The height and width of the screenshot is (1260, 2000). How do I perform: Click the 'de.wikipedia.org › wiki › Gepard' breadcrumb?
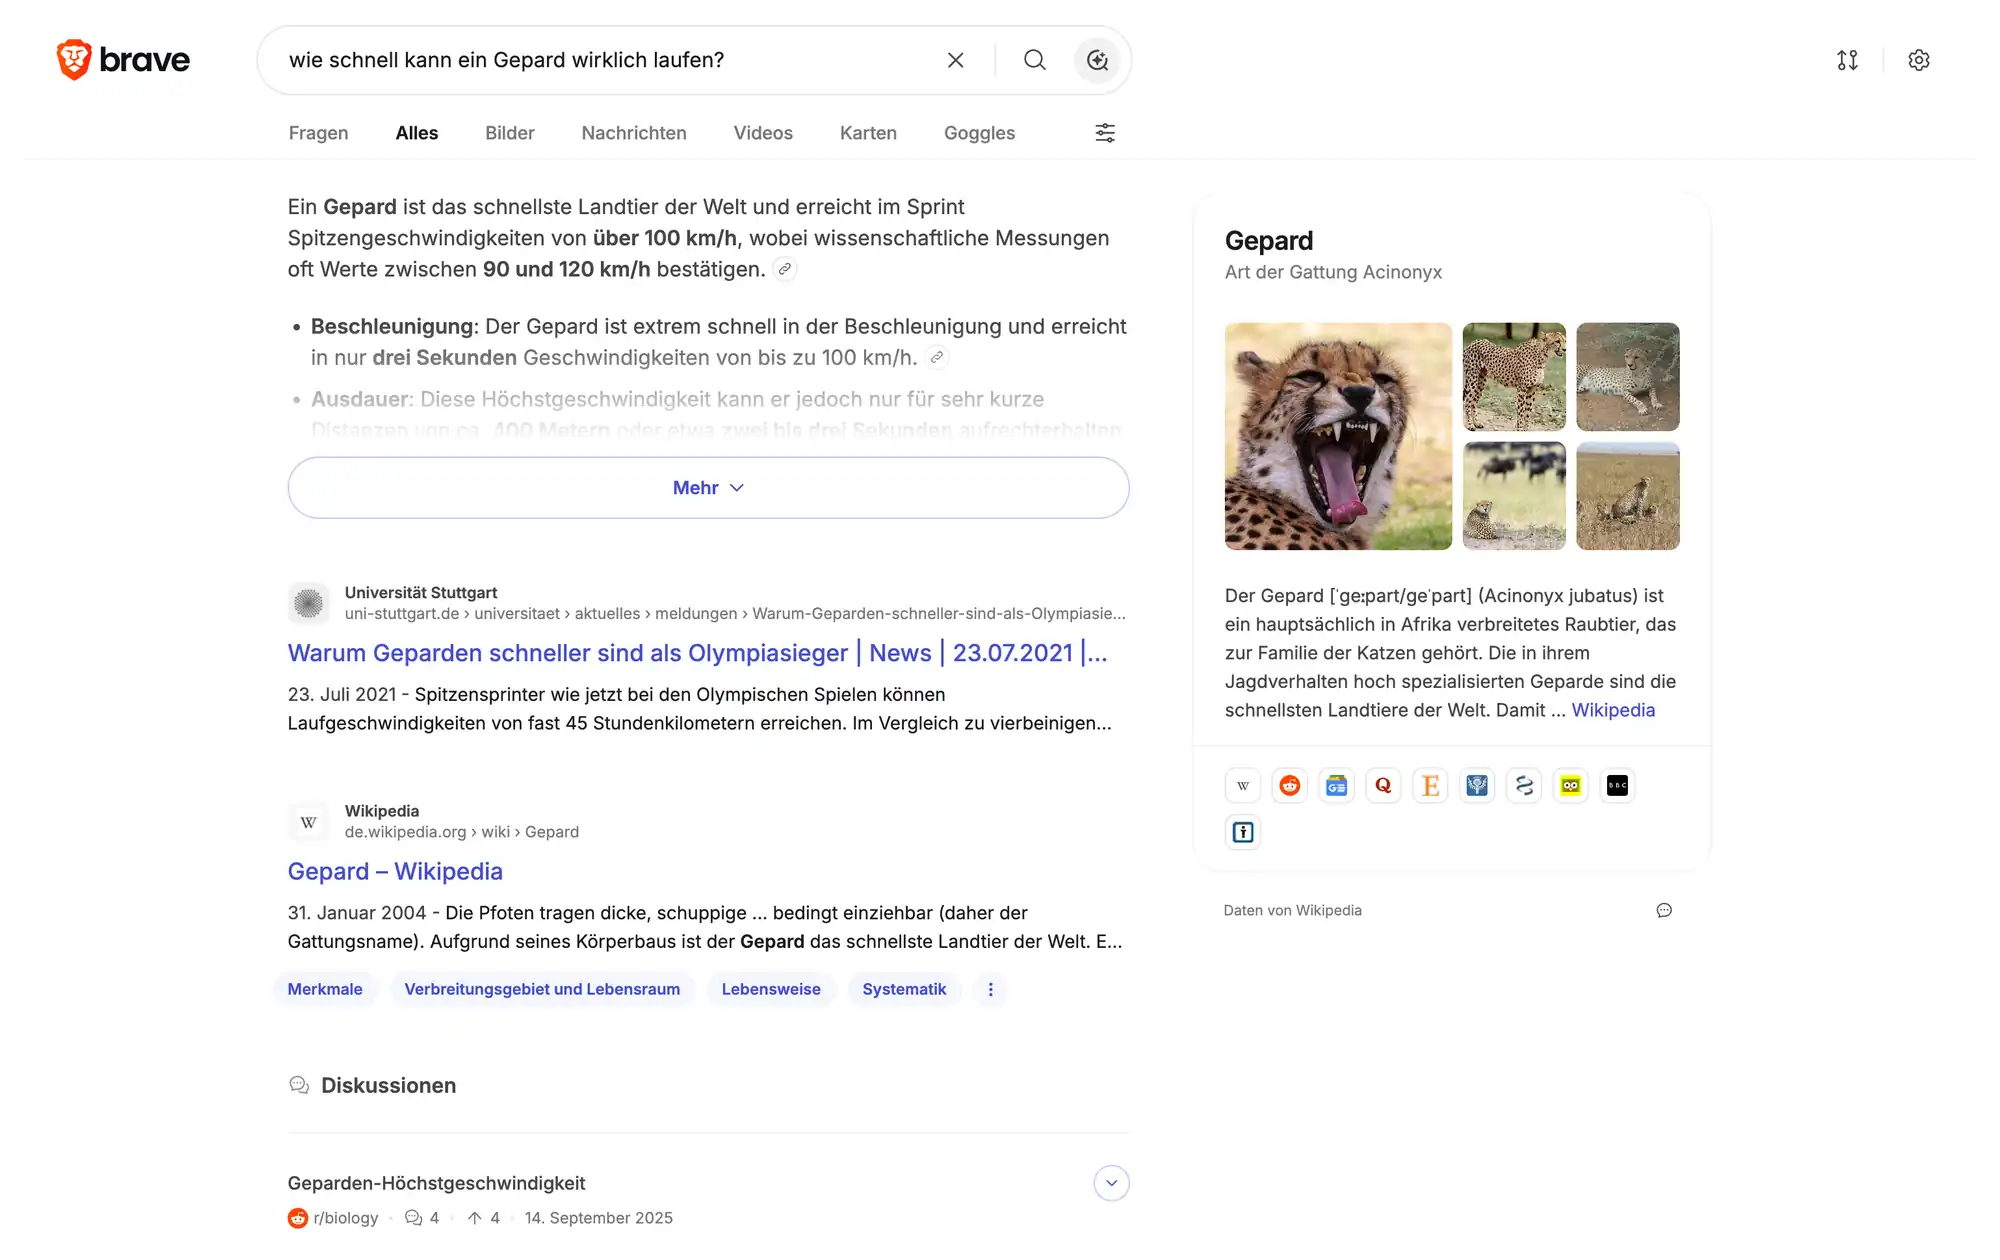[x=462, y=832]
